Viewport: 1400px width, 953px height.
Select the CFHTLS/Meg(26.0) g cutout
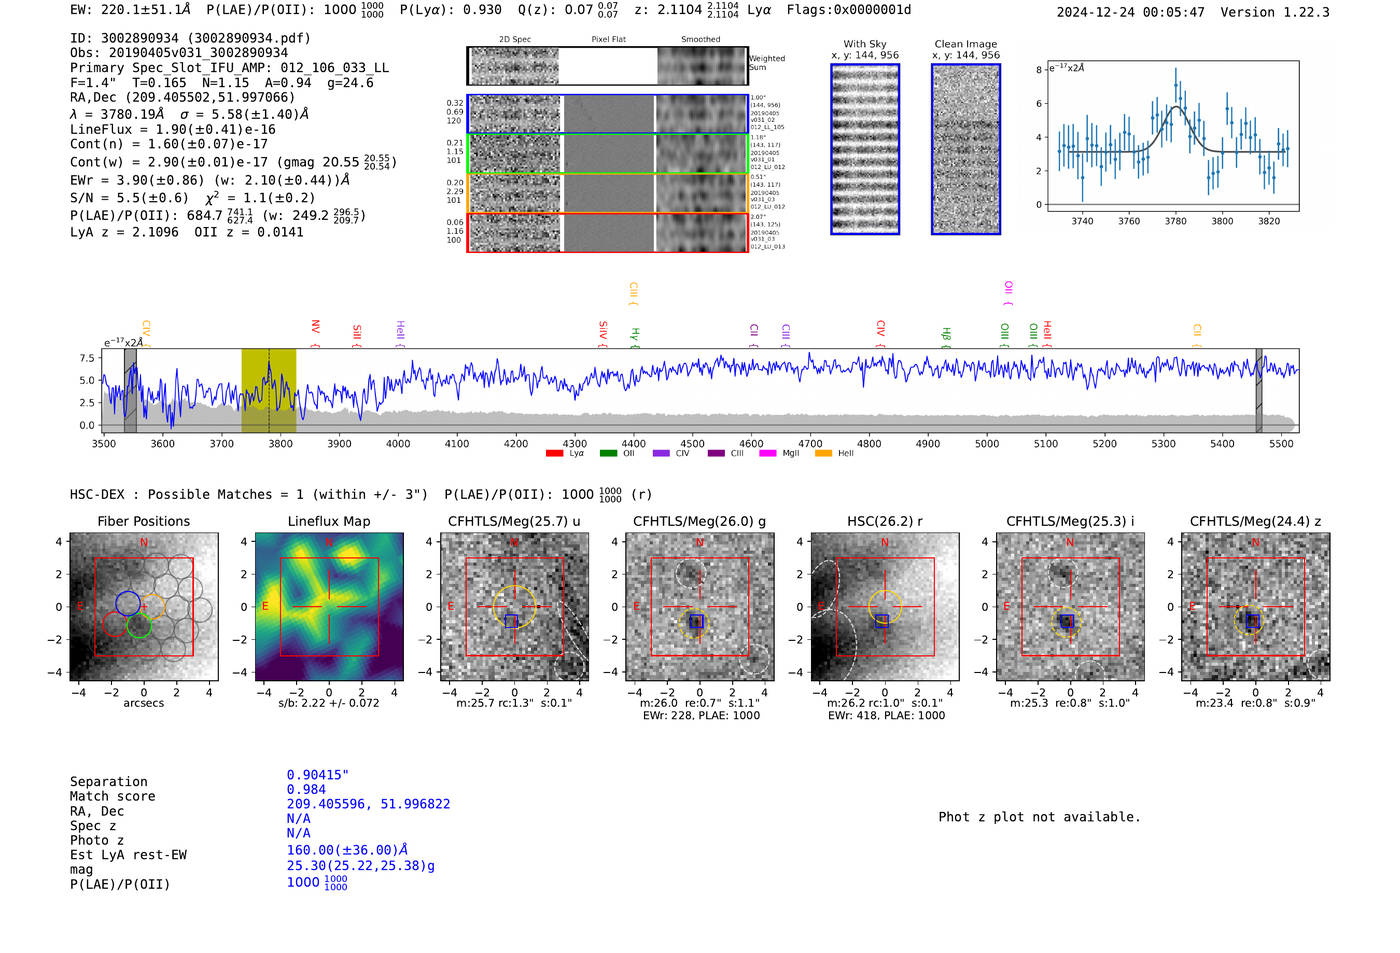point(700,607)
